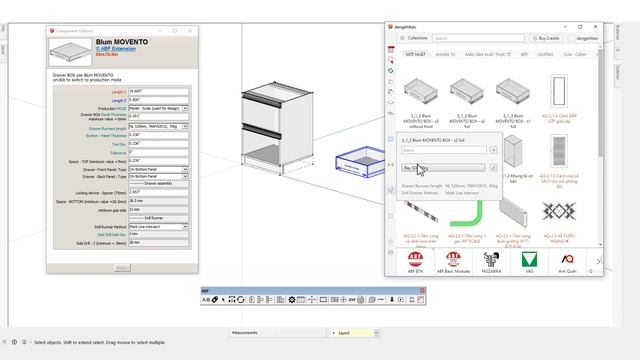
Task: Click the Apply button in Component Options
Action: coord(122,268)
